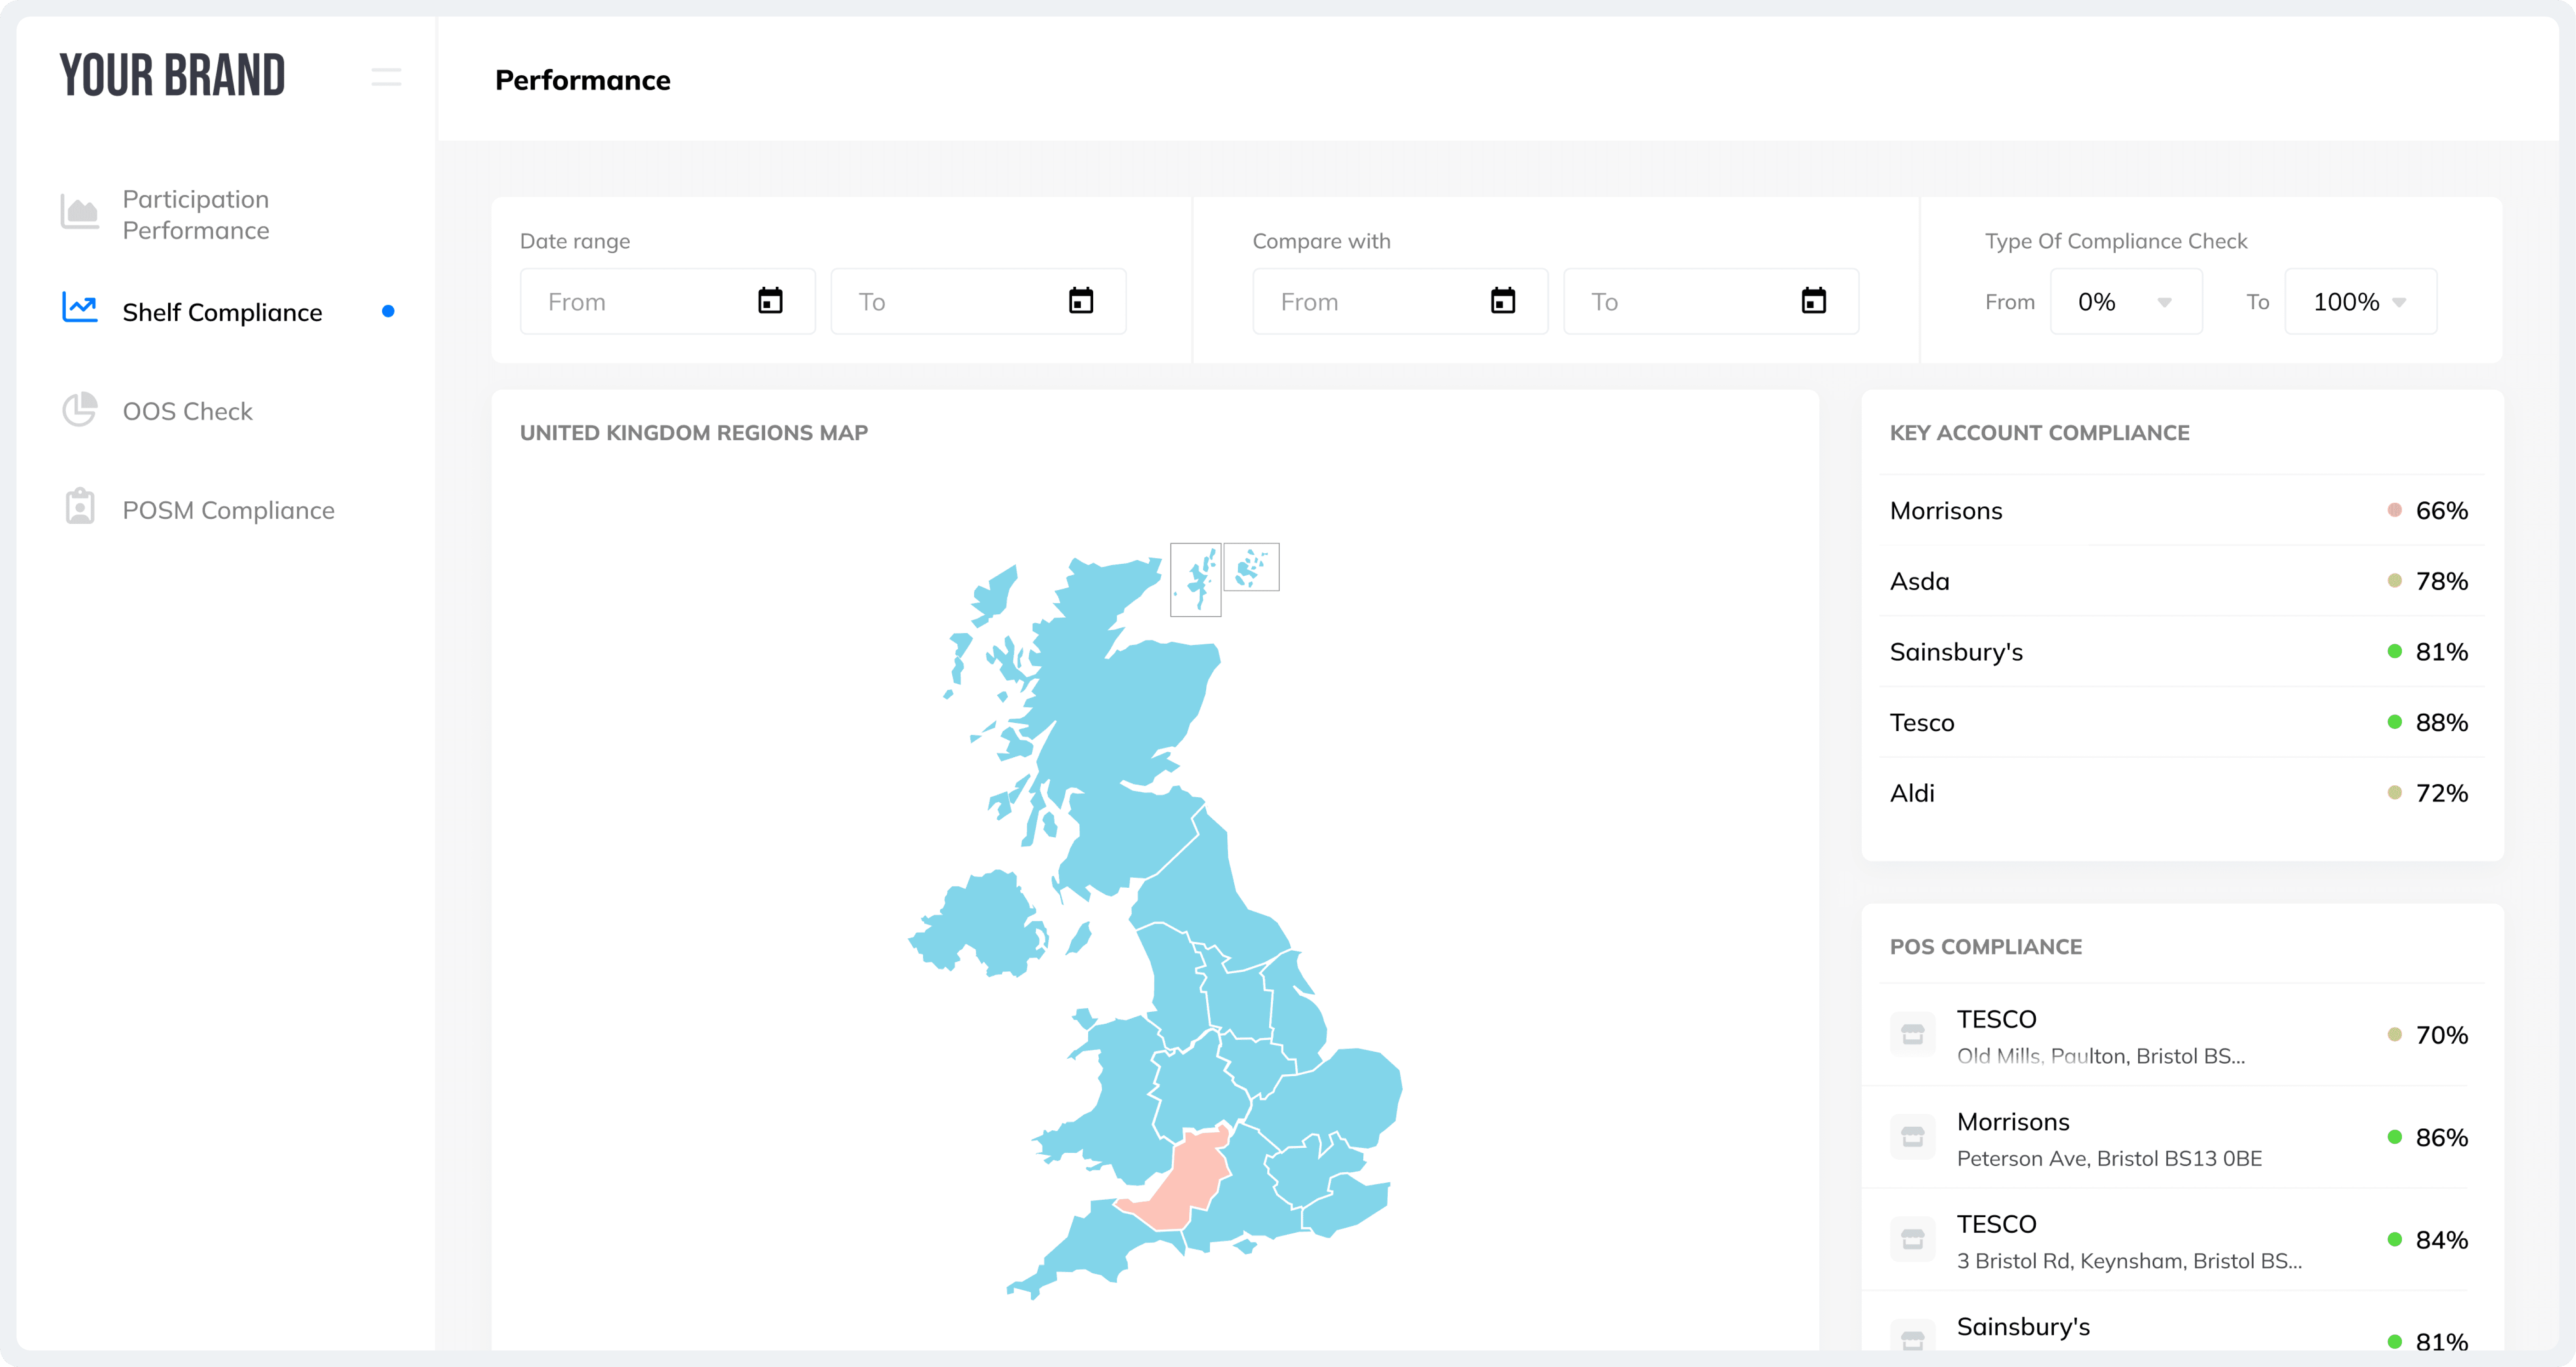The height and width of the screenshot is (1367, 2576).
Task: Select Northern Ireland on the regions map
Action: point(985,925)
